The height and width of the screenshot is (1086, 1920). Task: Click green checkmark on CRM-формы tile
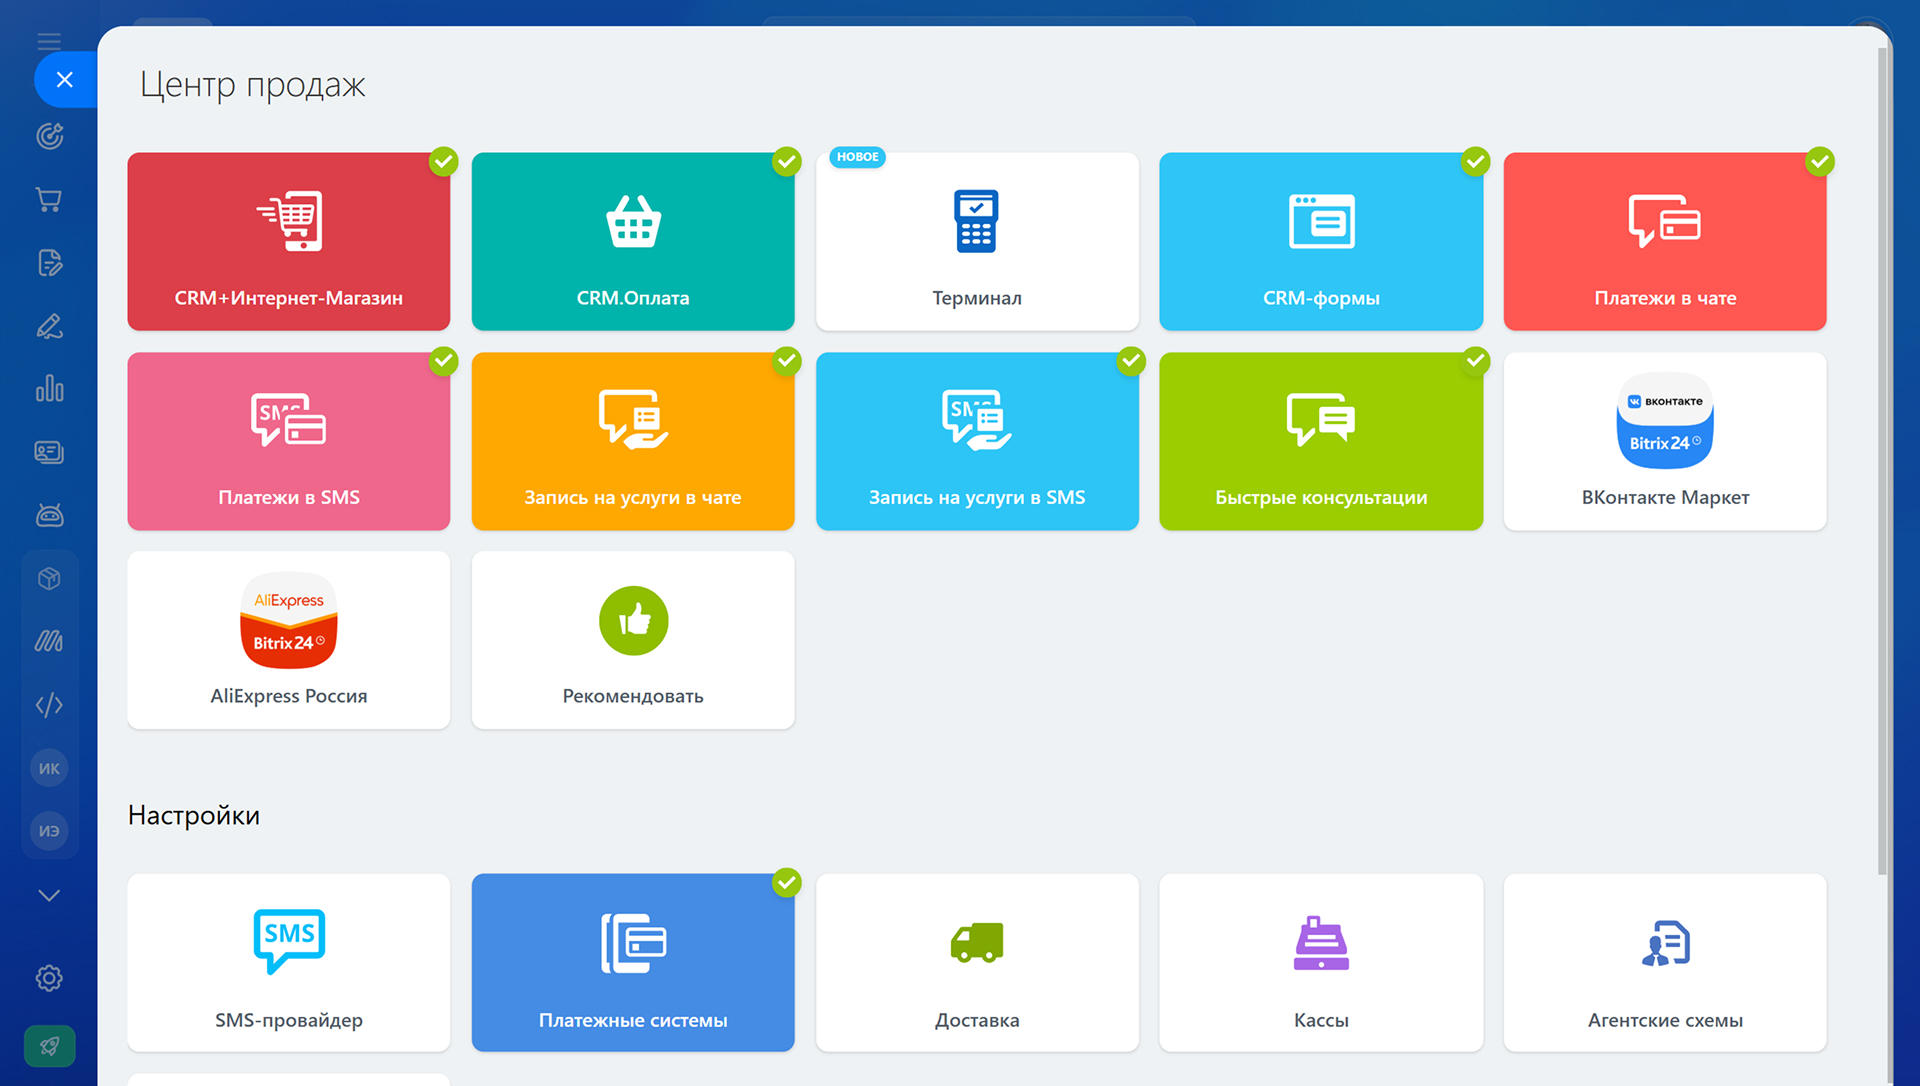pos(1475,161)
